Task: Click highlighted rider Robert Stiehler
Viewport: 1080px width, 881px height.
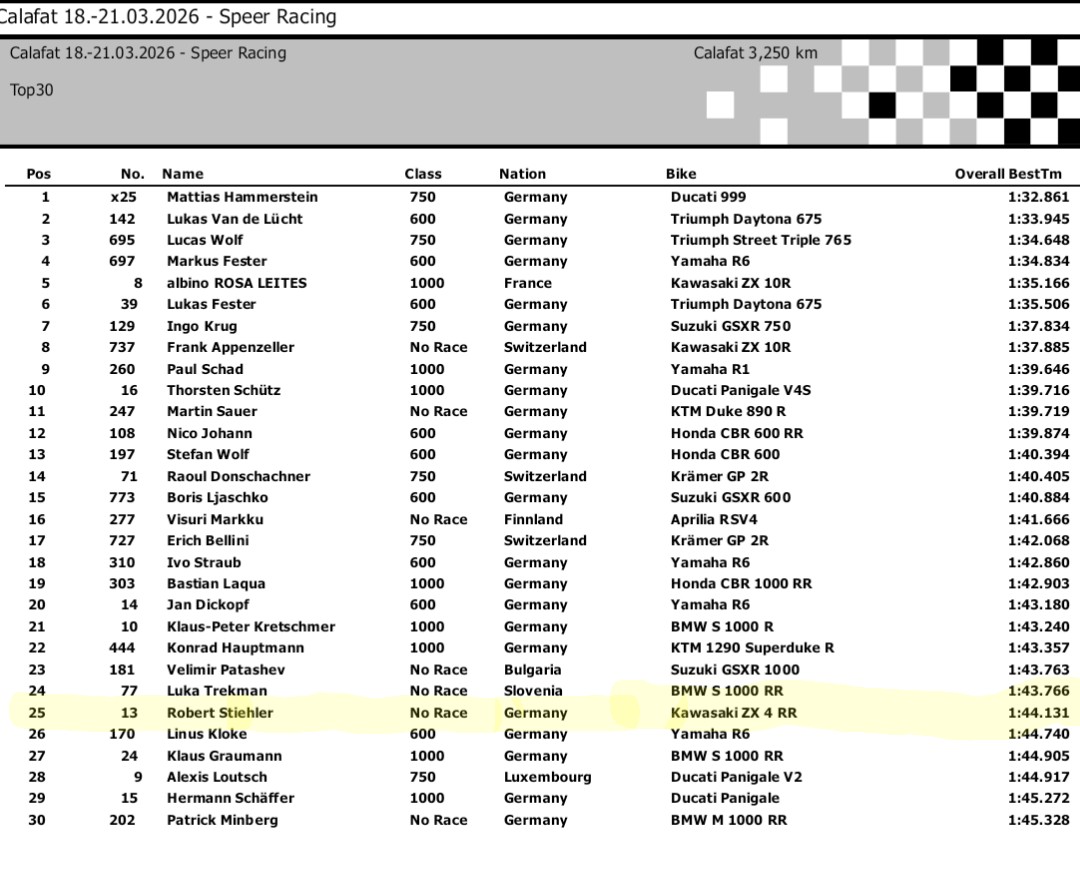Action: pos(219,713)
